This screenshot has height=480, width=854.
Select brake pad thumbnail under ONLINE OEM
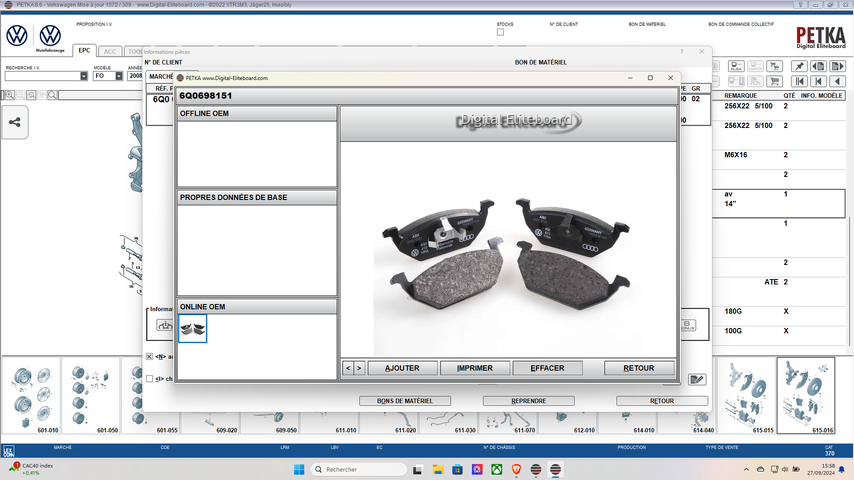[x=193, y=329]
